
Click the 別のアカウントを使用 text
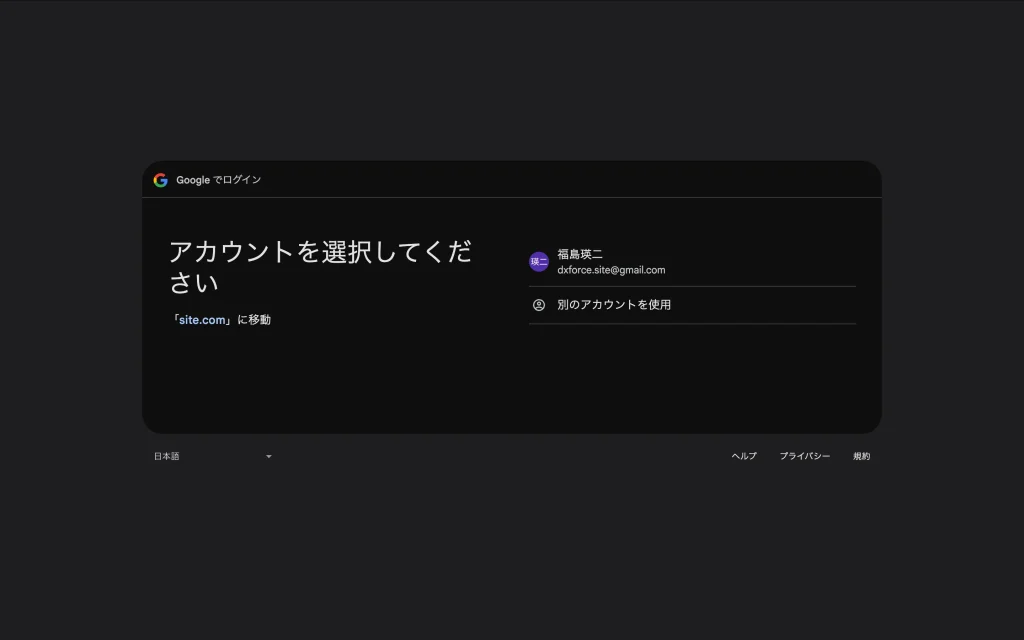point(614,305)
